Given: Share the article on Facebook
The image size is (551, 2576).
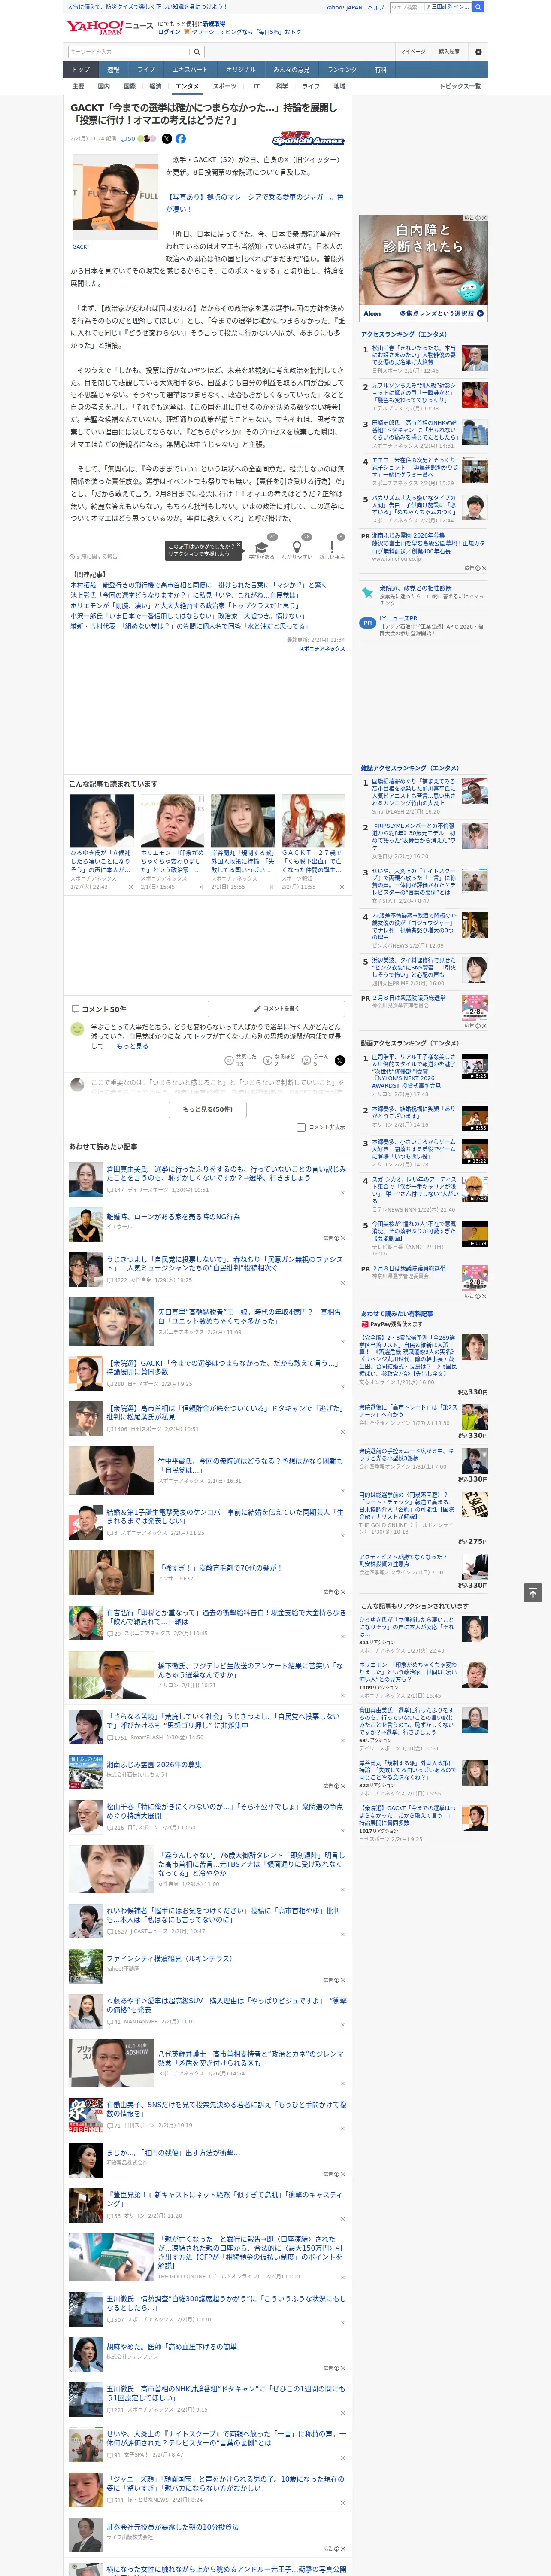Looking at the screenshot, I should click(181, 139).
